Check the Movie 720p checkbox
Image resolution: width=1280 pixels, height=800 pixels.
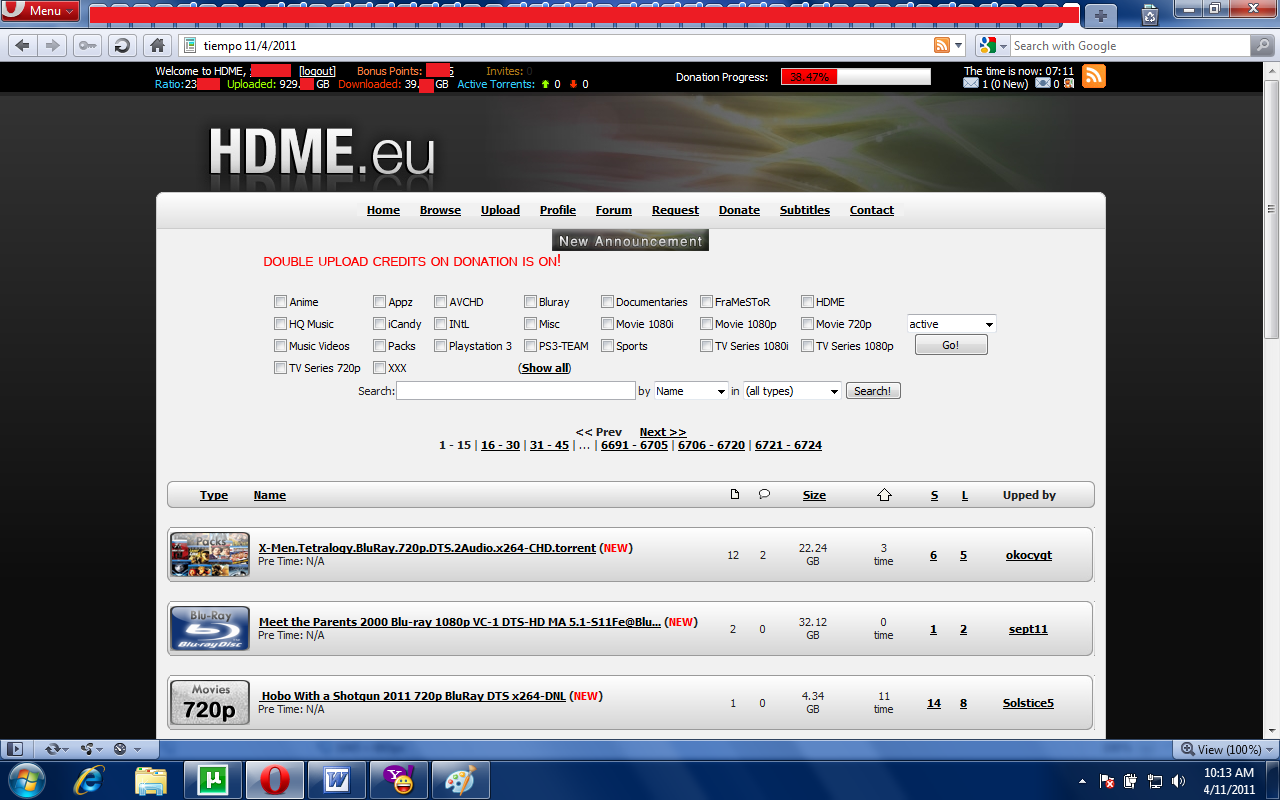[807, 323]
